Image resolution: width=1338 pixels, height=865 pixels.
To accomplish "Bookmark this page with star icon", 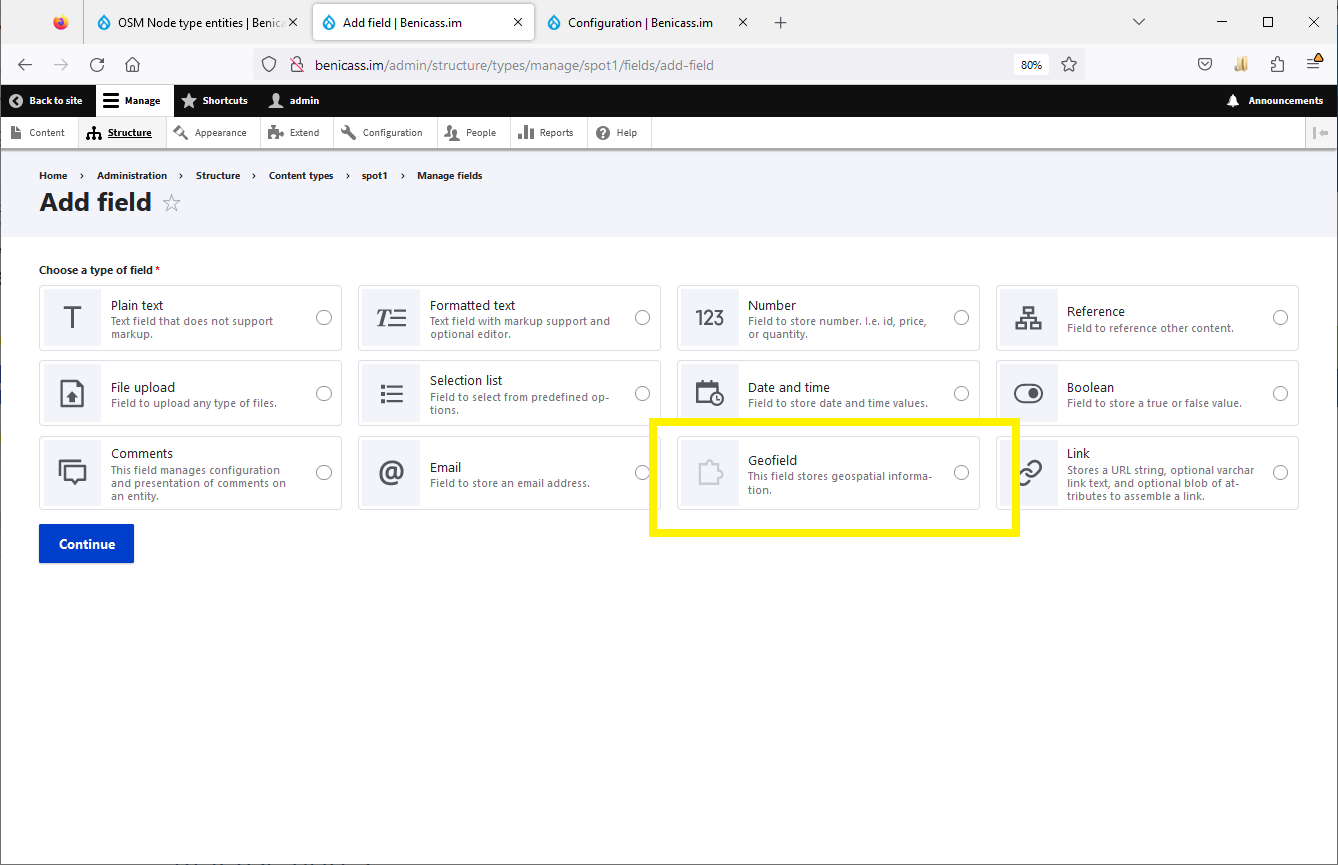I will pos(1069,65).
